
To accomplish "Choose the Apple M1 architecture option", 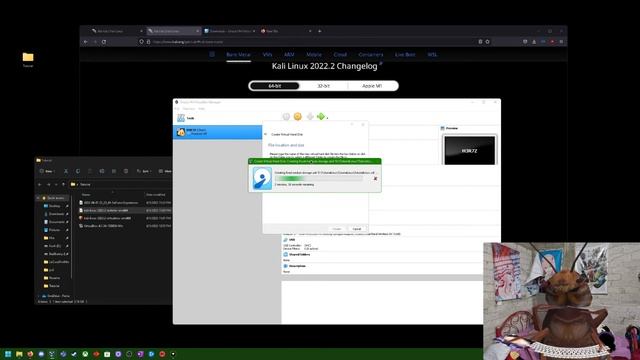I will [372, 86].
